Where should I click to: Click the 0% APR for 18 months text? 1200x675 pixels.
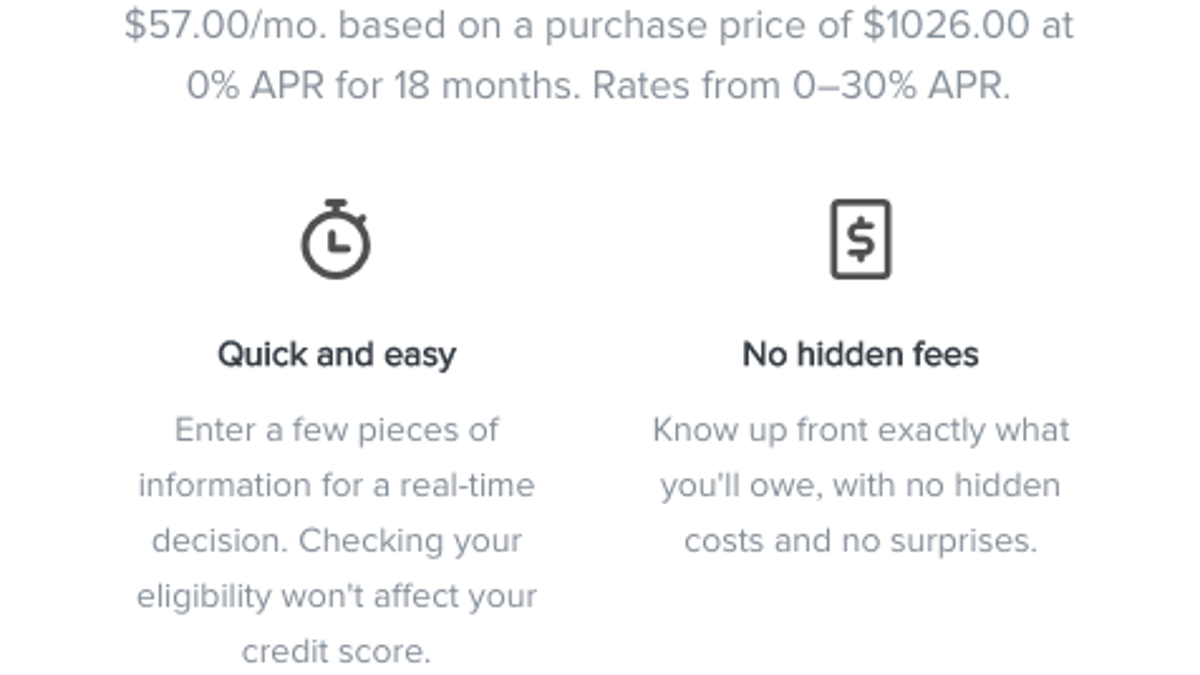coord(384,86)
